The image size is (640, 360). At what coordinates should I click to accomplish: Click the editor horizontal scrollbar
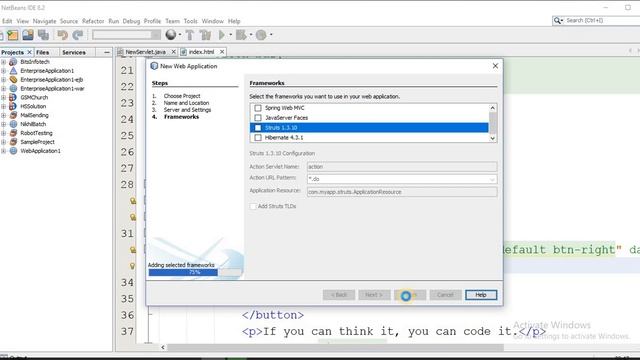pos(335,347)
